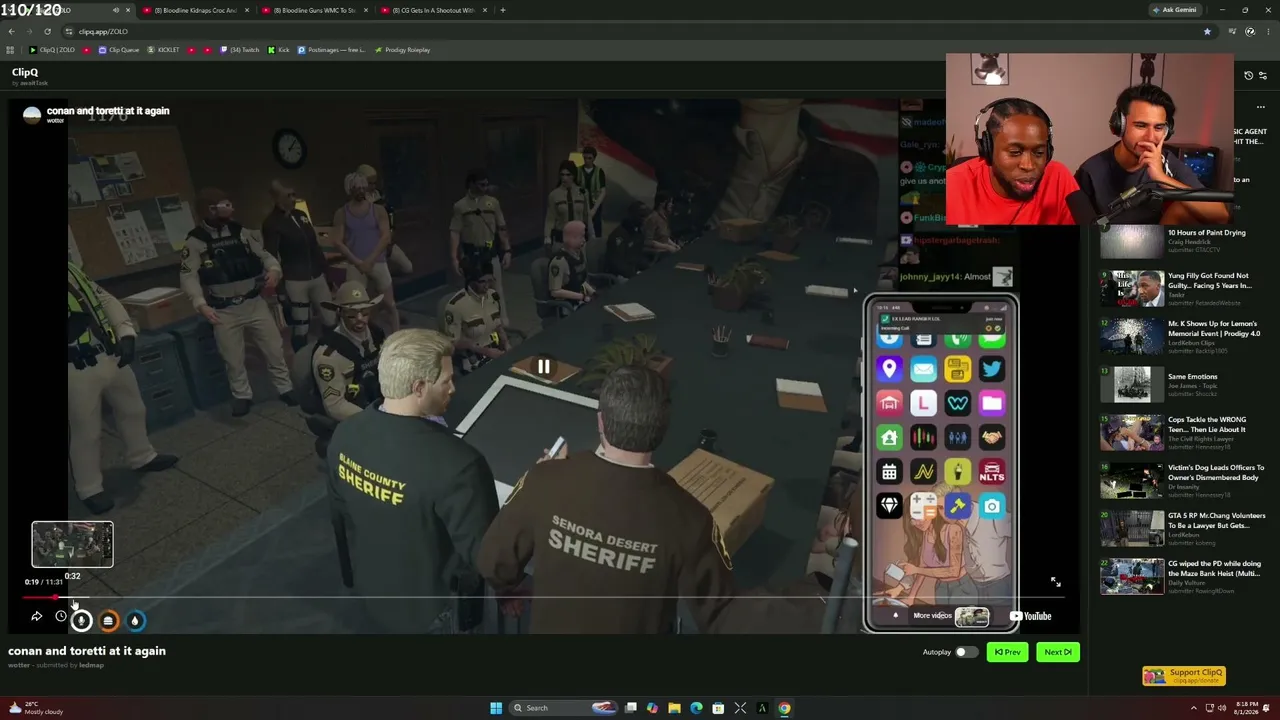Close the 'Bloodline Kidnaps Croc' tab
Screen dimensions: 1280x720
tap(245, 10)
